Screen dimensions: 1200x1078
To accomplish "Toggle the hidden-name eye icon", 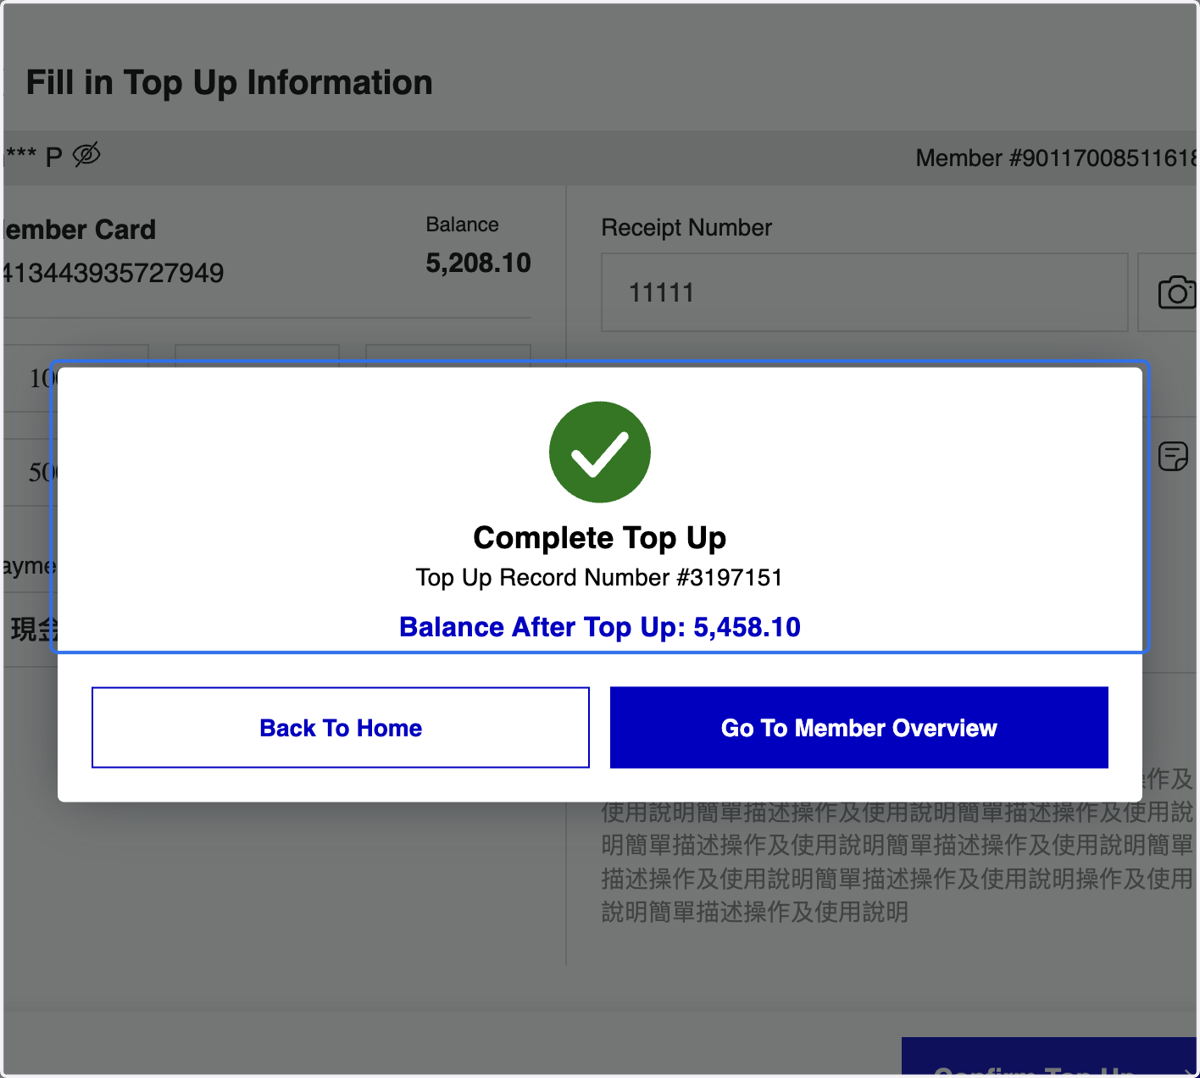I will pyautogui.click(x=87, y=155).
